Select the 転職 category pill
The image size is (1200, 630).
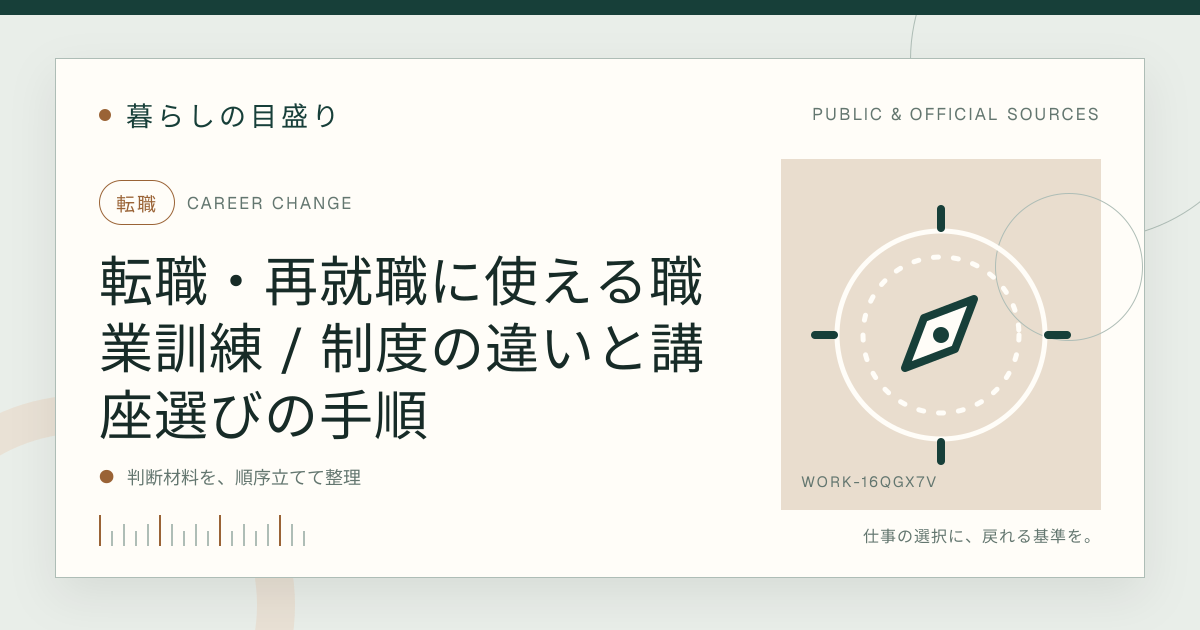pyautogui.click(x=137, y=203)
